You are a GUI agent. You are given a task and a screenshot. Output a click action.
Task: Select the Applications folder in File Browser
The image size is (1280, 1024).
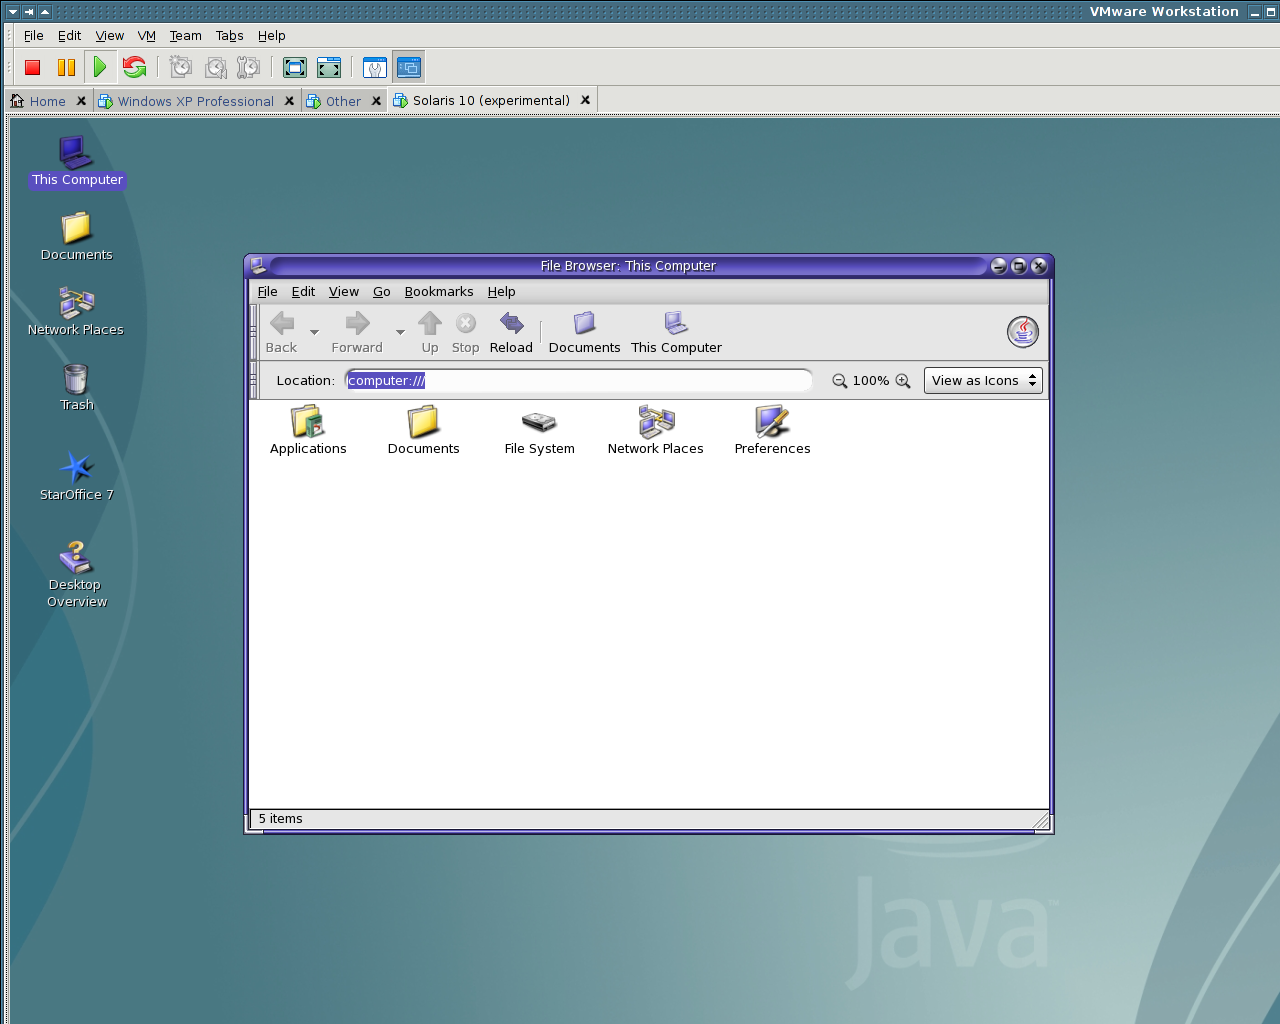point(308,430)
